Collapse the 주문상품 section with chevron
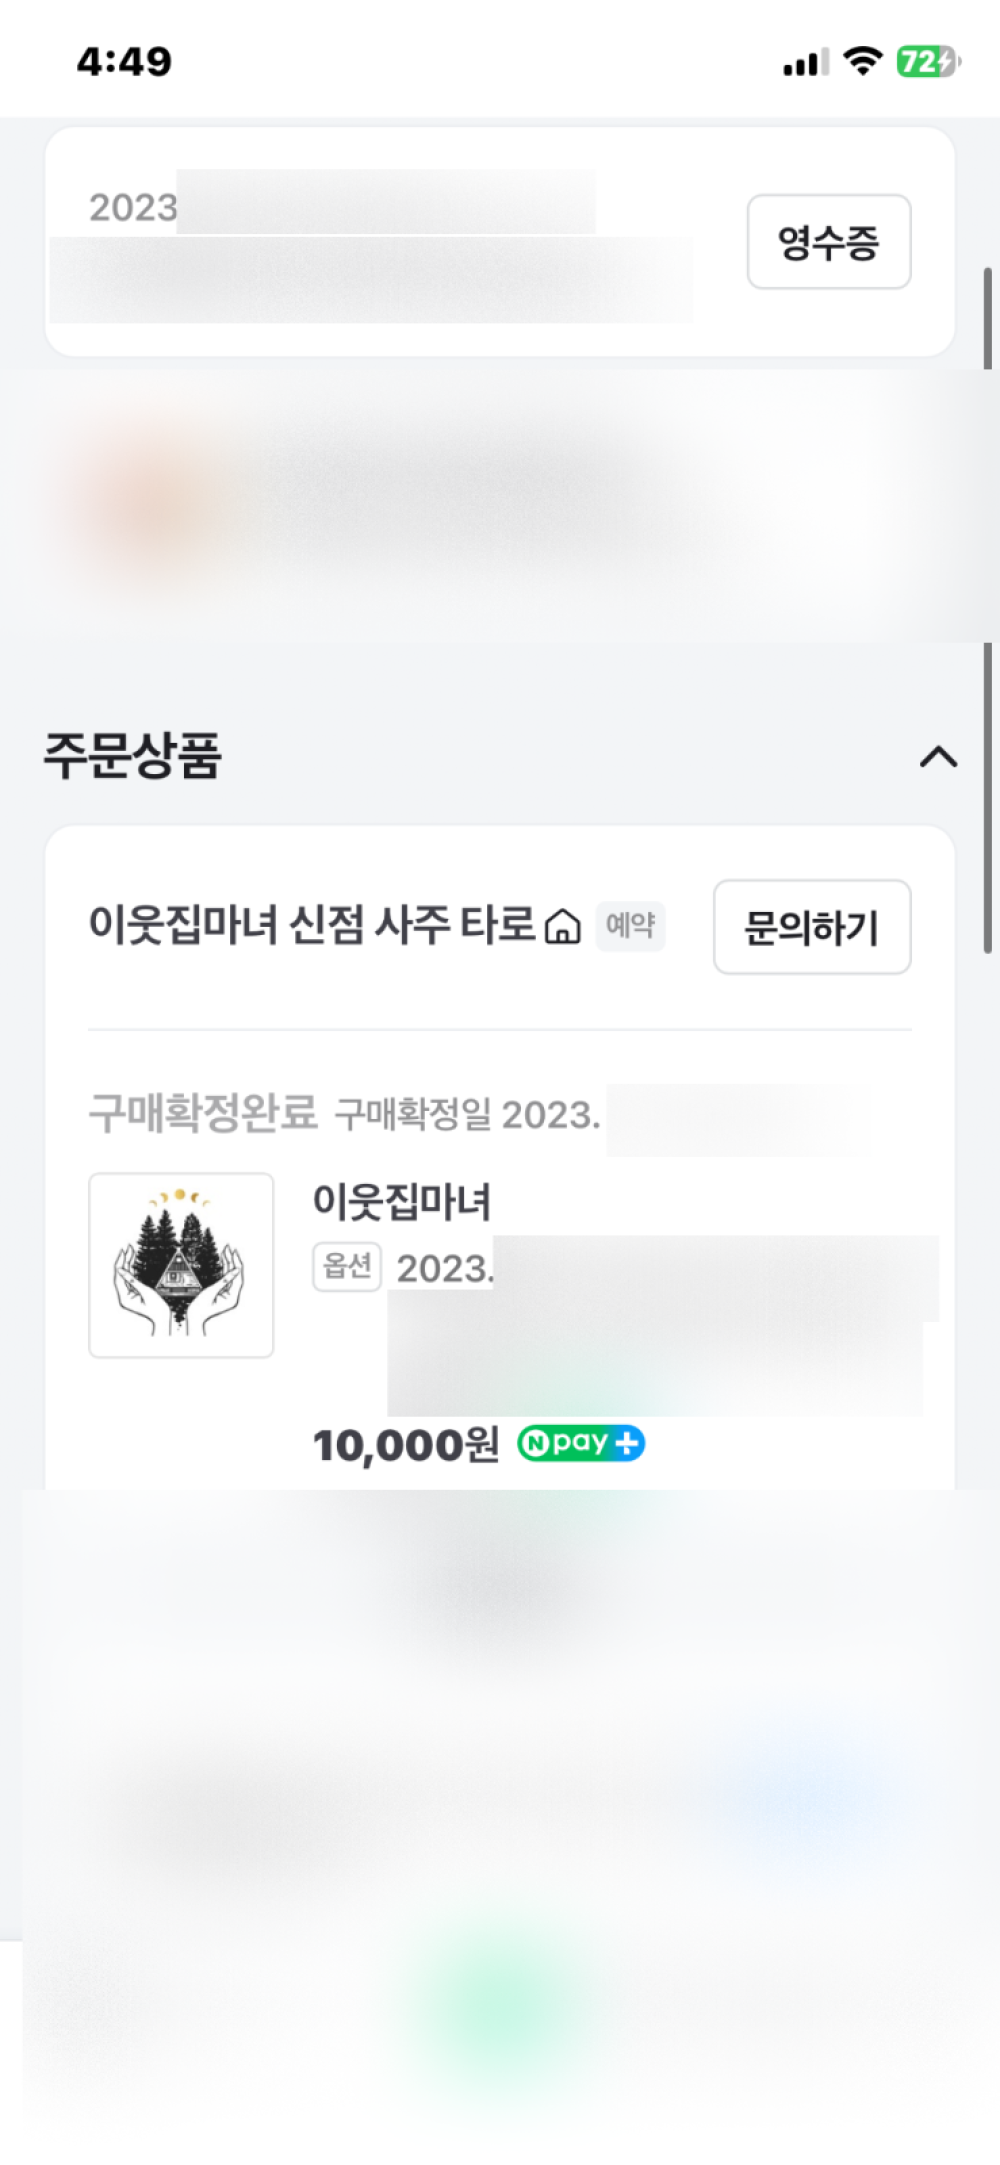The width and height of the screenshot is (1000, 2165). pyautogui.click(x=938, y=757)
